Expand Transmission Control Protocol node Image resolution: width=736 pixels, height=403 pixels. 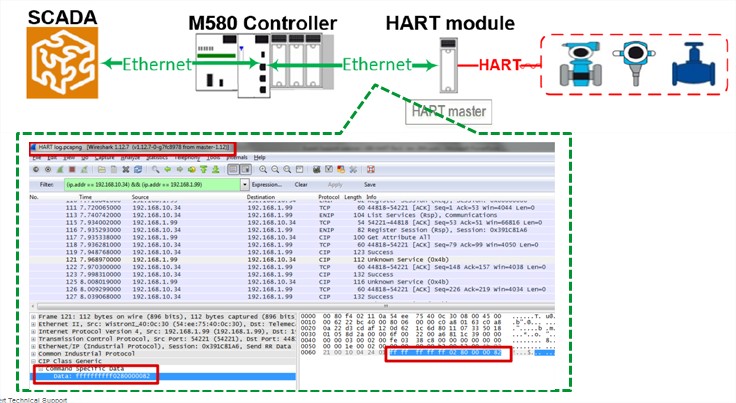(33, 339)
